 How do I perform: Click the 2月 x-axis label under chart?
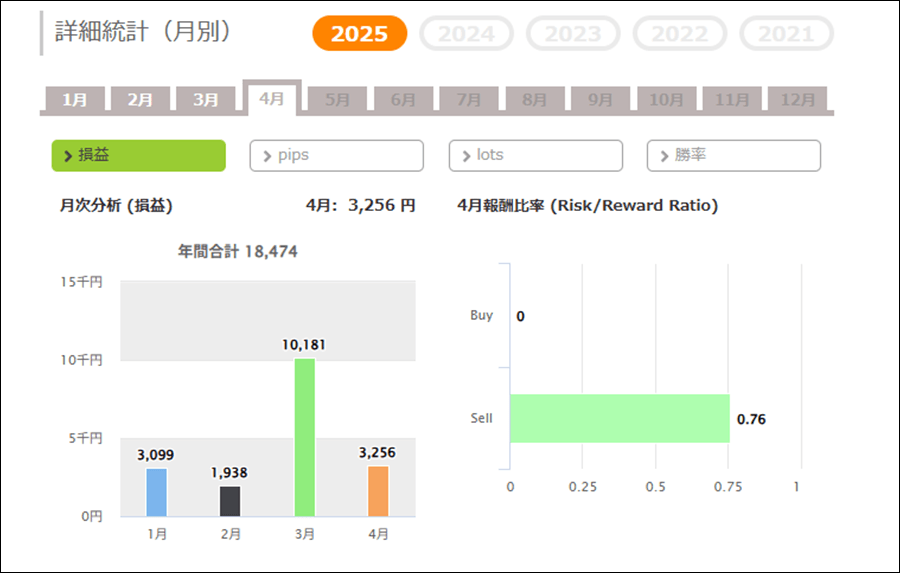point(231,534)
